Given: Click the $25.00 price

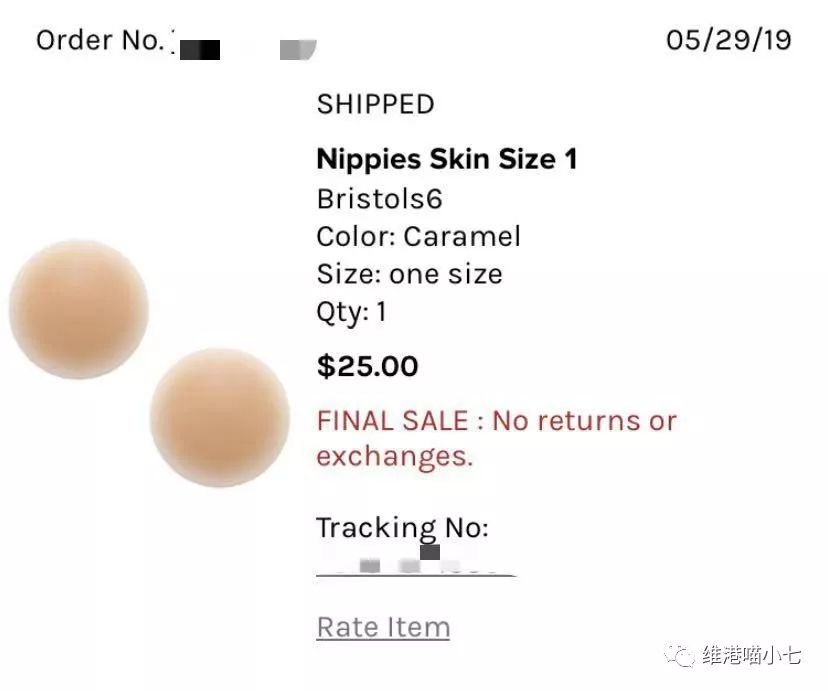Looking at the screenshot, I should (x=368, y=366).
